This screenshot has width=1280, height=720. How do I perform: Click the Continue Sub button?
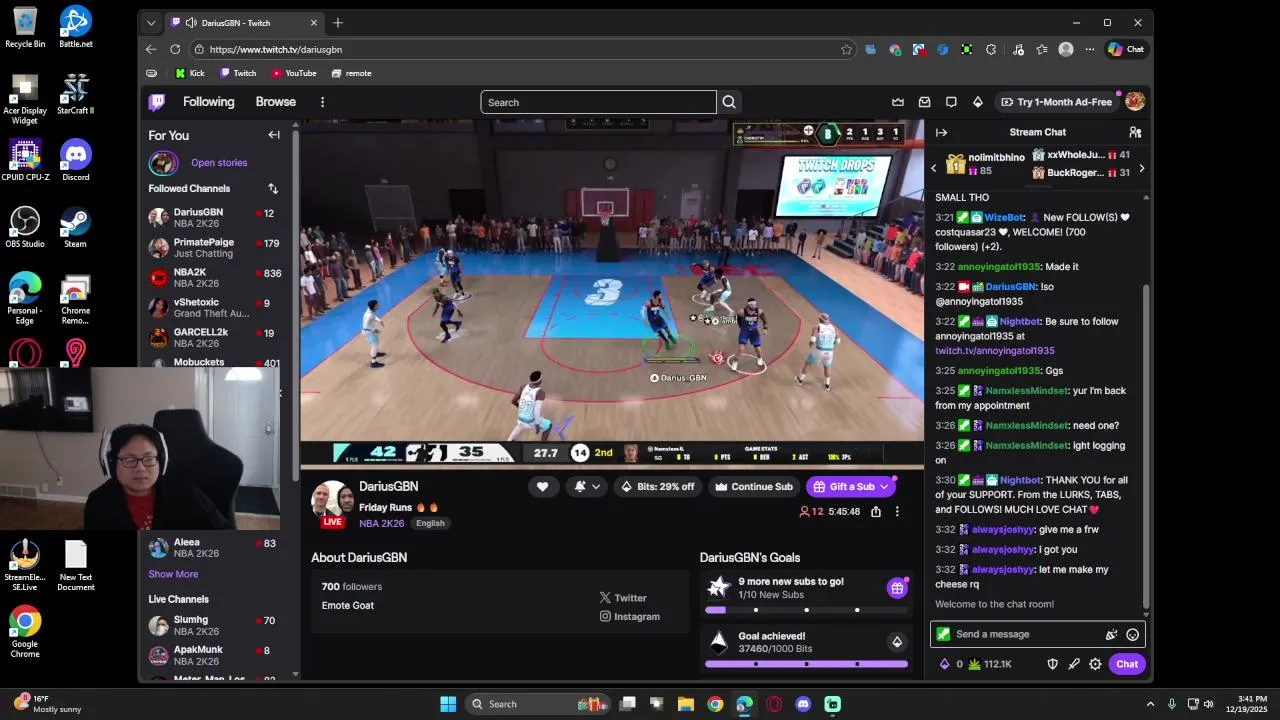[x=753, y=487]
